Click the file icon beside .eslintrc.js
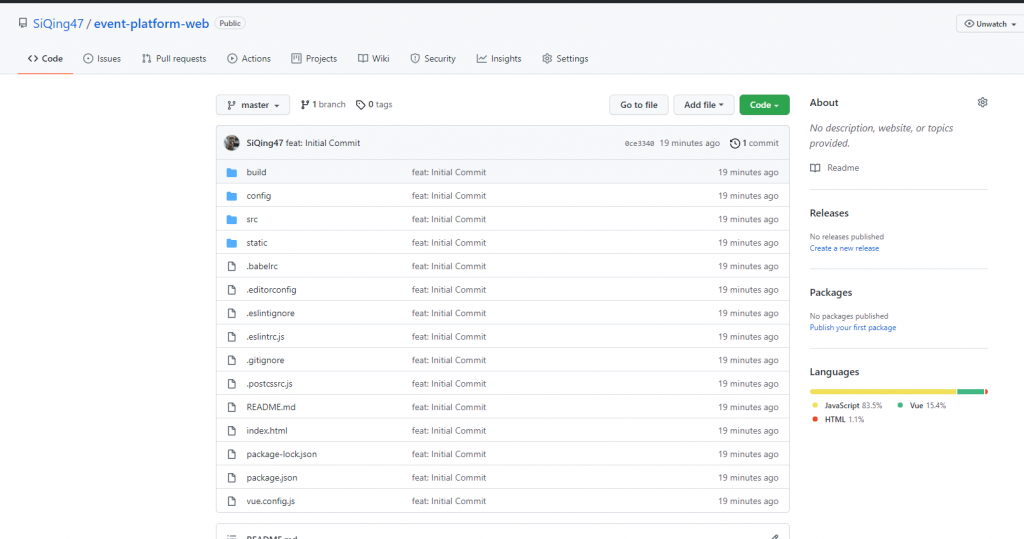 click(x=232, y=337)
